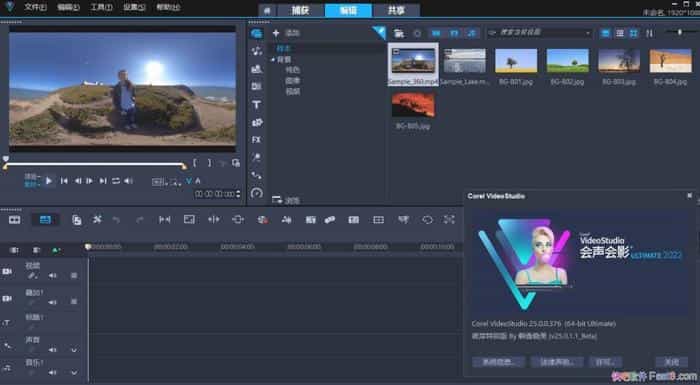Open the record/capture option icon
The height and width of the screenshot is (385, 700).
[x=262, y=220]
